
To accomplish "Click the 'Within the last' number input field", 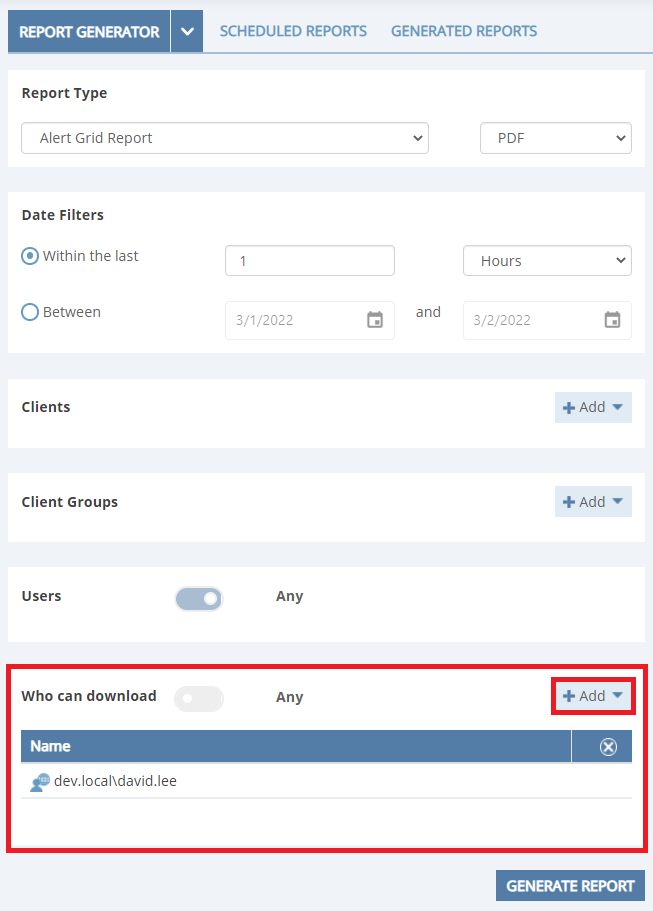I will pyautogui.click(x=310, y=261).
